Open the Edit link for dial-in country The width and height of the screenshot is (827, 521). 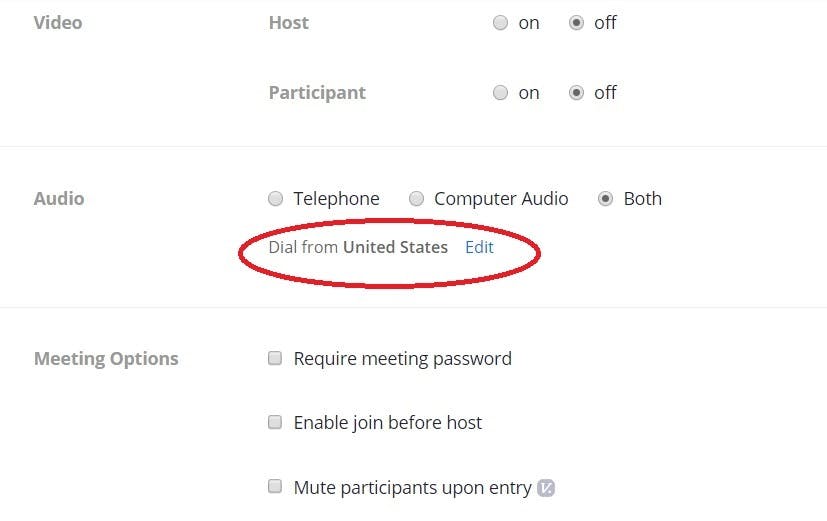479,247
